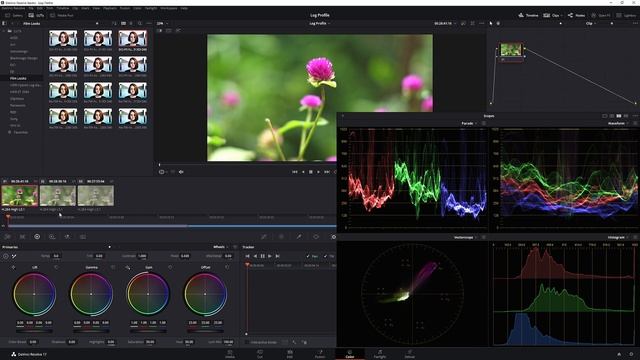Enable the Interactive Mode checkbox
Viewport: 640px width, 360px height.
tap(247, 342)
